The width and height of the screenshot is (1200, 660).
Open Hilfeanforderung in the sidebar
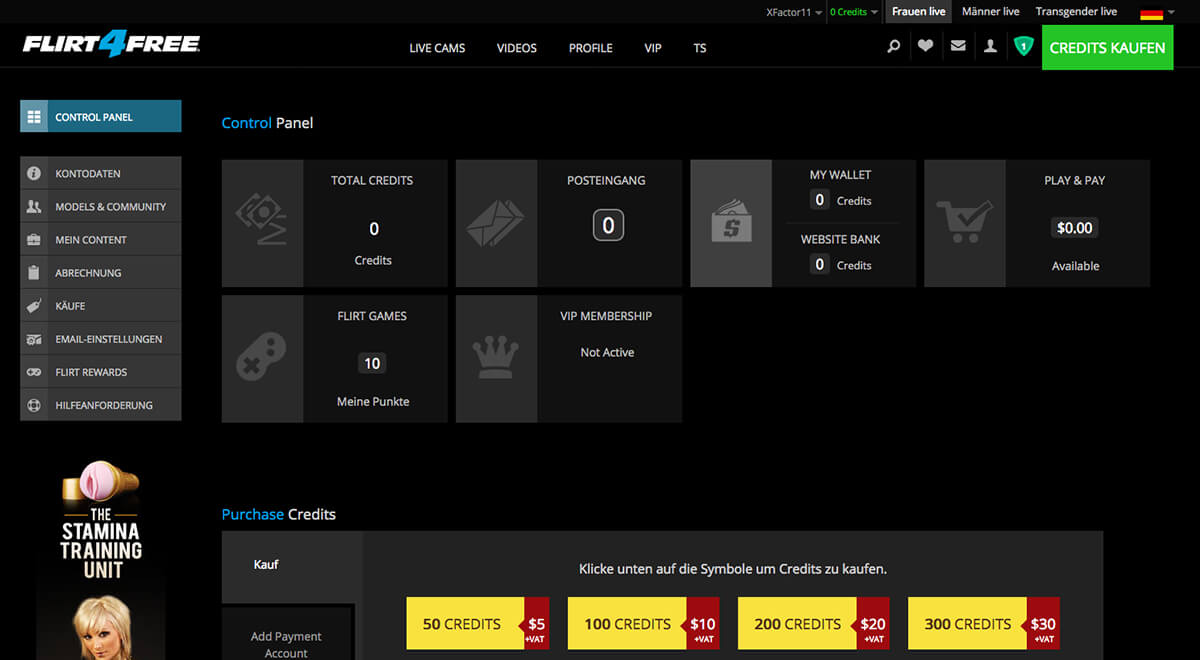[101, 405]
